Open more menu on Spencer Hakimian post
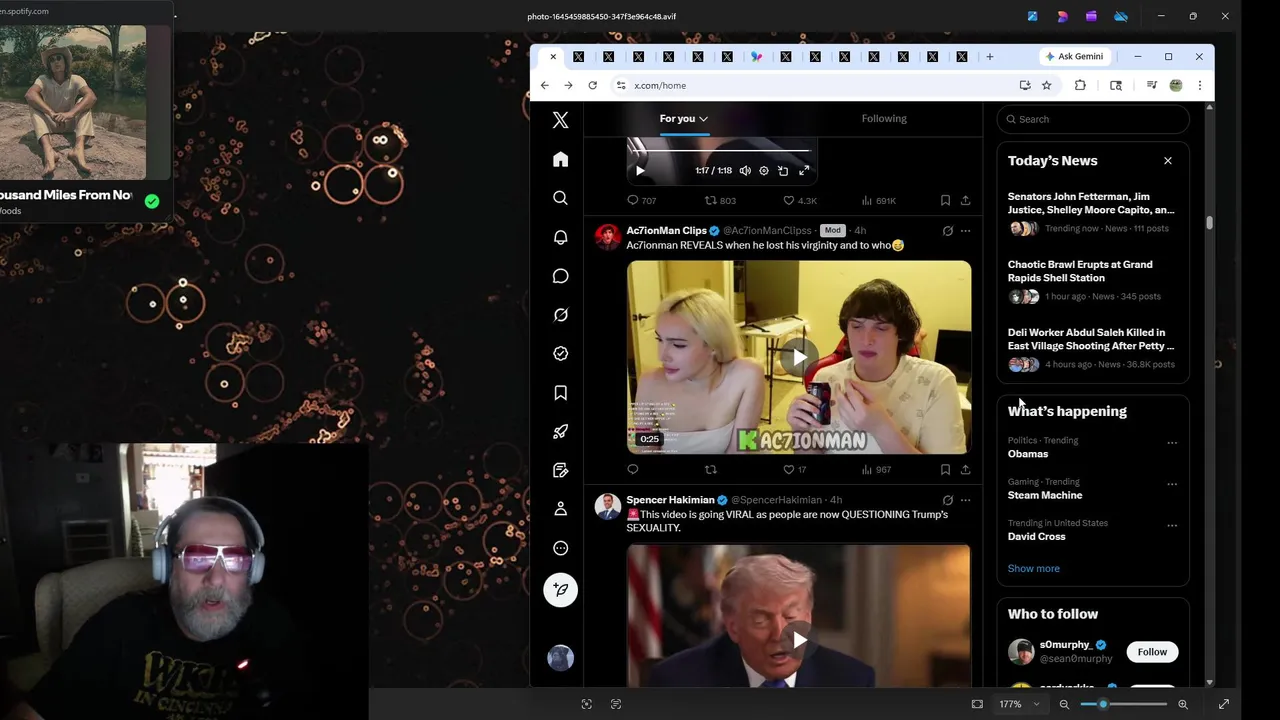Image resolution: width=1280 pixels, height=720 pixels. pyautogui.click(x=965, y=500)
